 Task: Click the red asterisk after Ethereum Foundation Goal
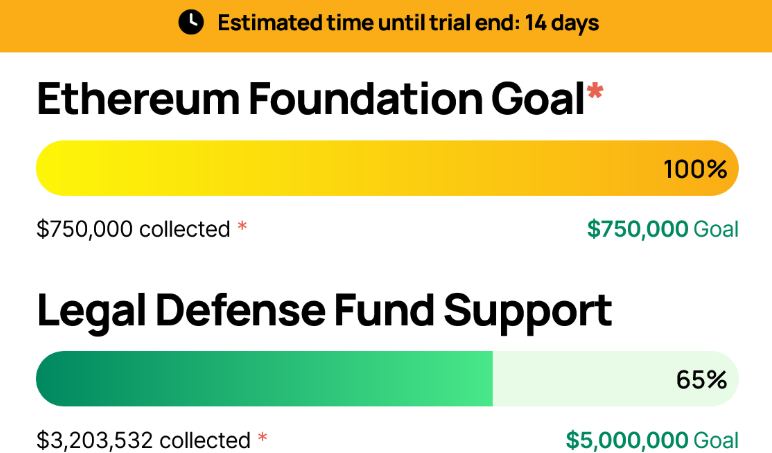click(x=595, y=95)
